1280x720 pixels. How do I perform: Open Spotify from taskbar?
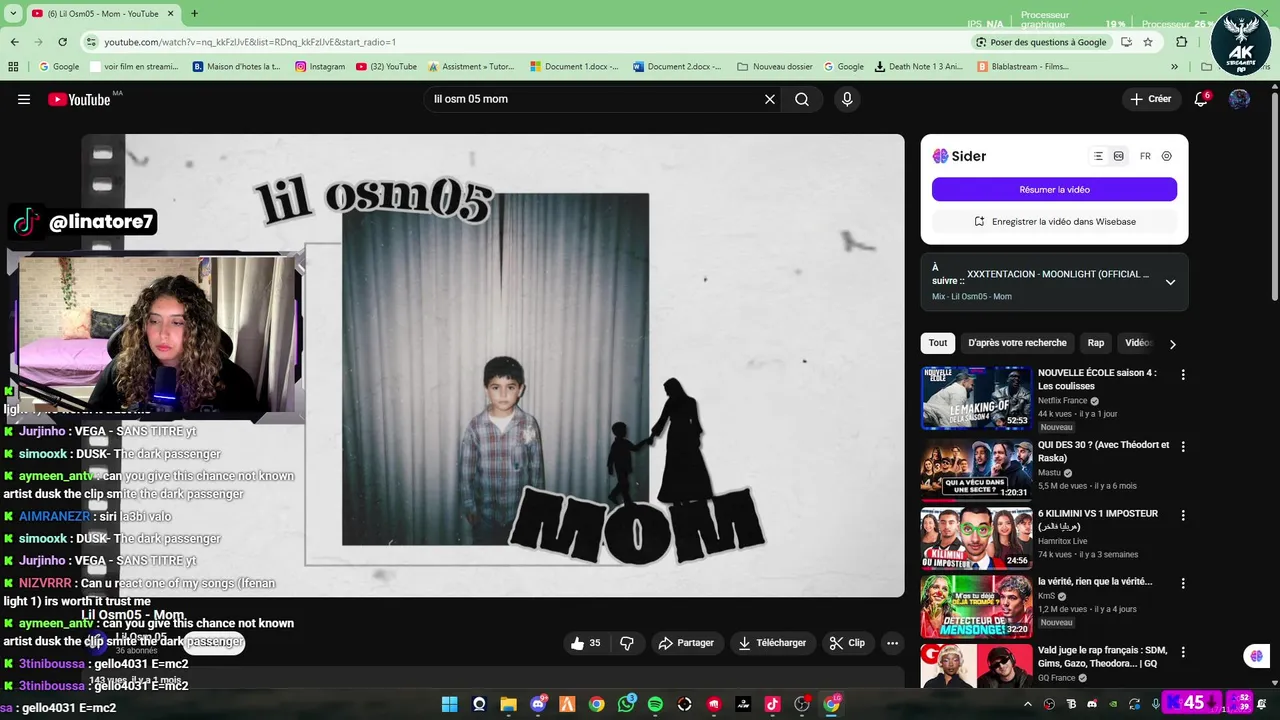(x=655, y=704)
